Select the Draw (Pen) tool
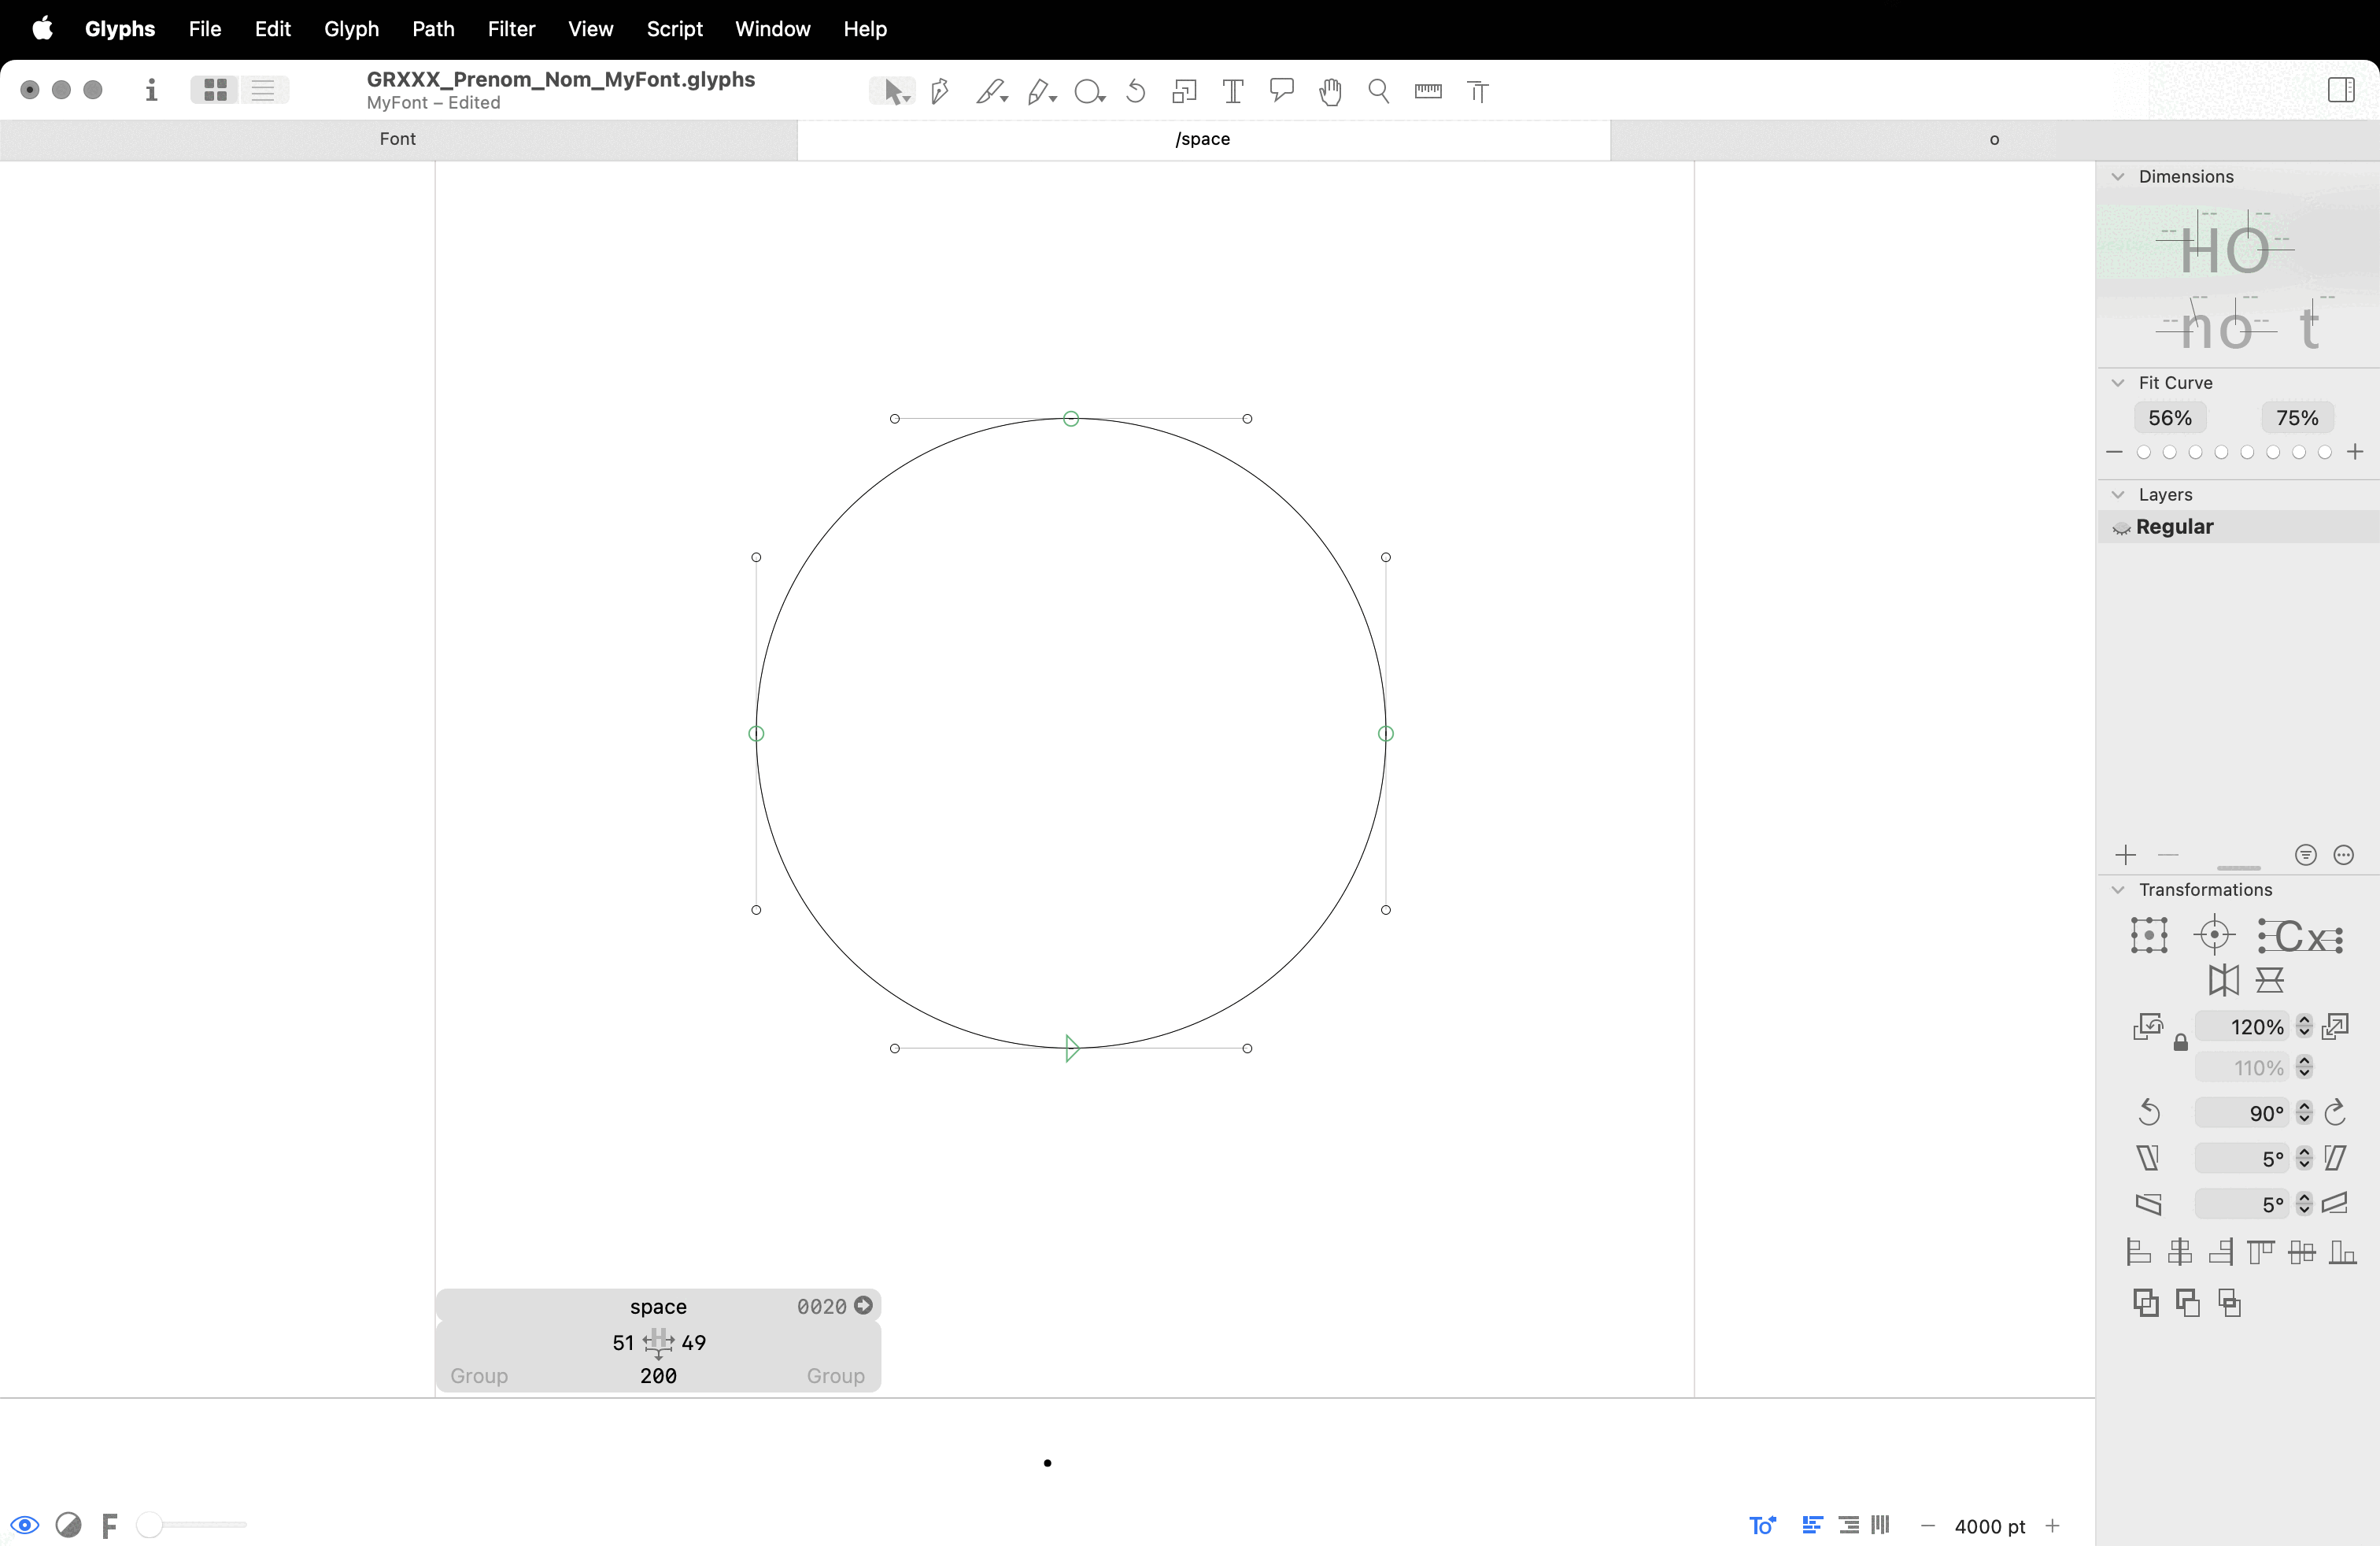2380x1546 pixels. coord(939,91)
